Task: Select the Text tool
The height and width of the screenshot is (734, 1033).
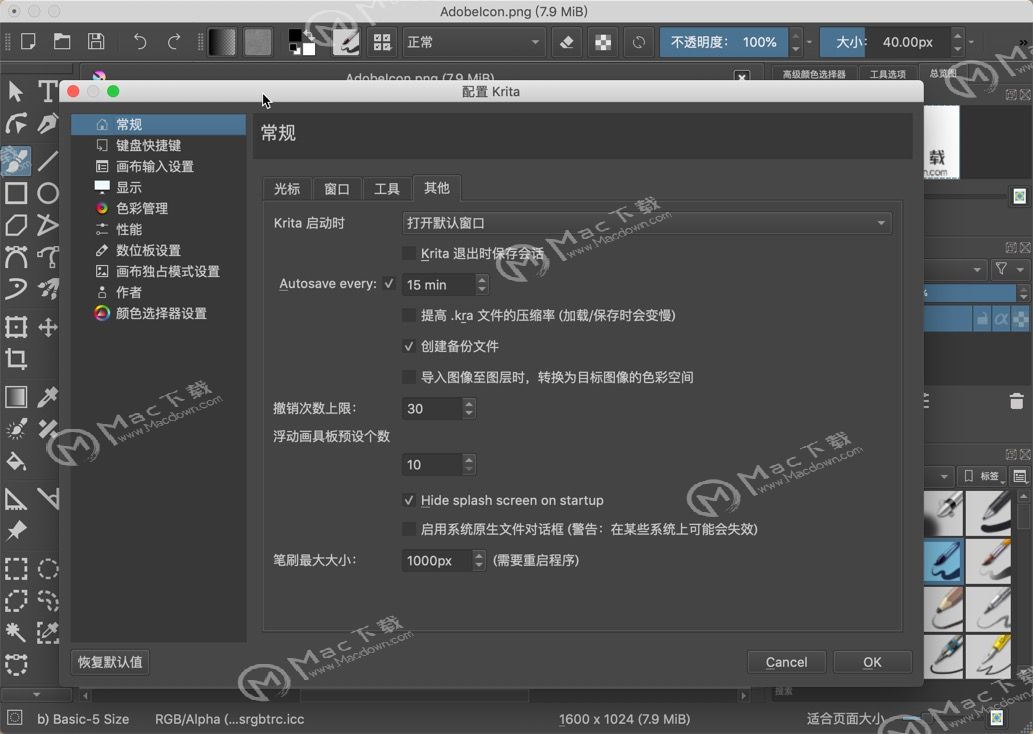Action: 47,92
